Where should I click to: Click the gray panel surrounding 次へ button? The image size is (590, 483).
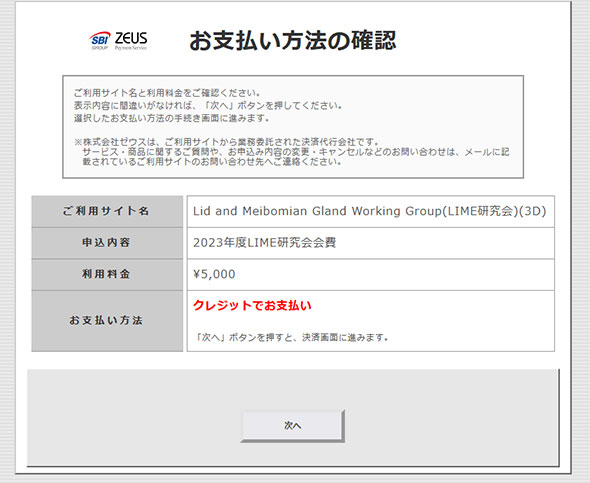(293, 418)
